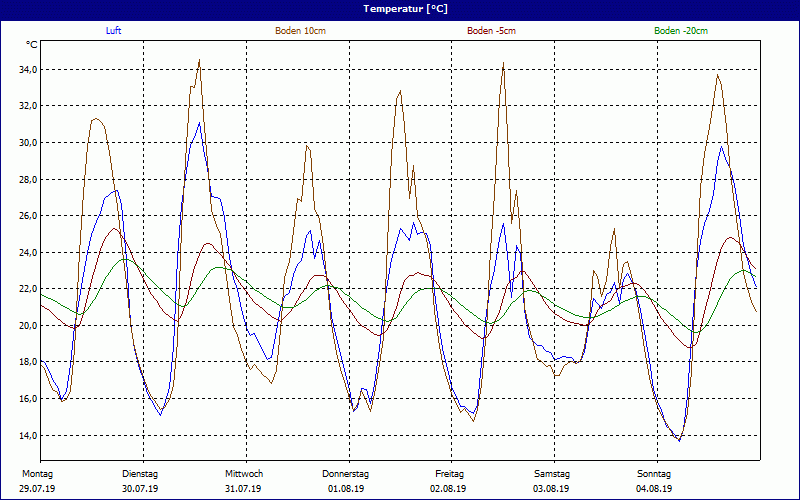Click the 'Samstag' day label
800x500 pixels.
pos(552,474)
